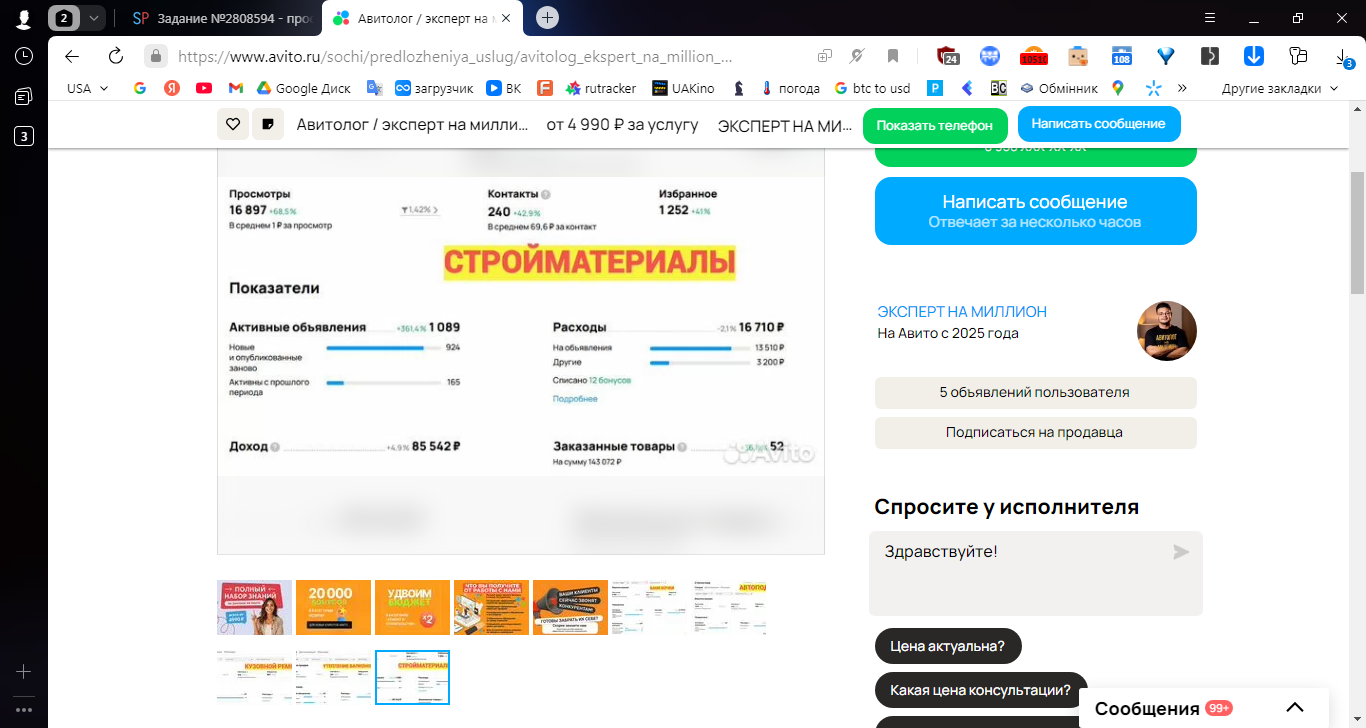Open the Yandex bookmark icon
Screen dimensions: 1366x728
(172, 88)
